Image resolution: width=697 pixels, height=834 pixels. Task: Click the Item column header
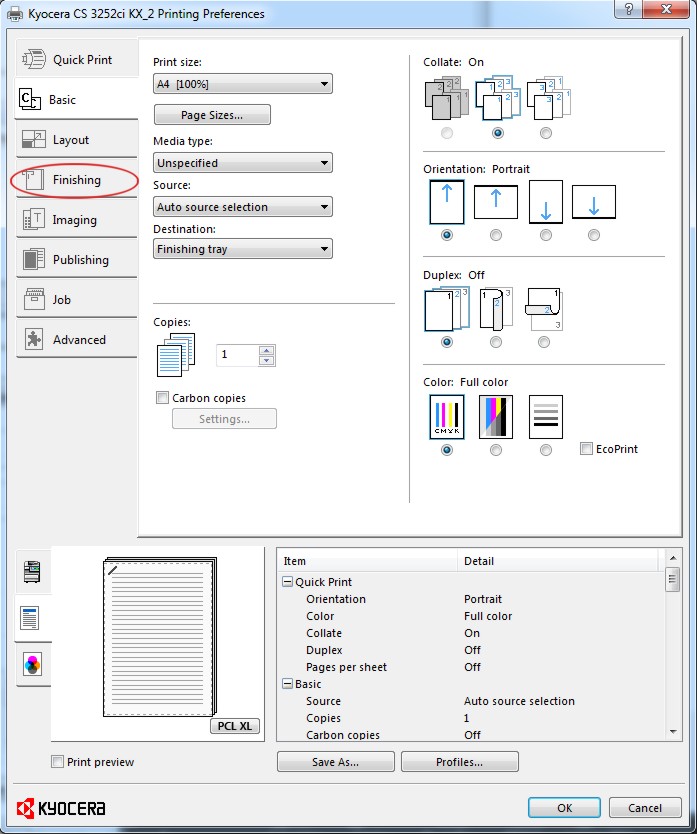pos(367,561)
